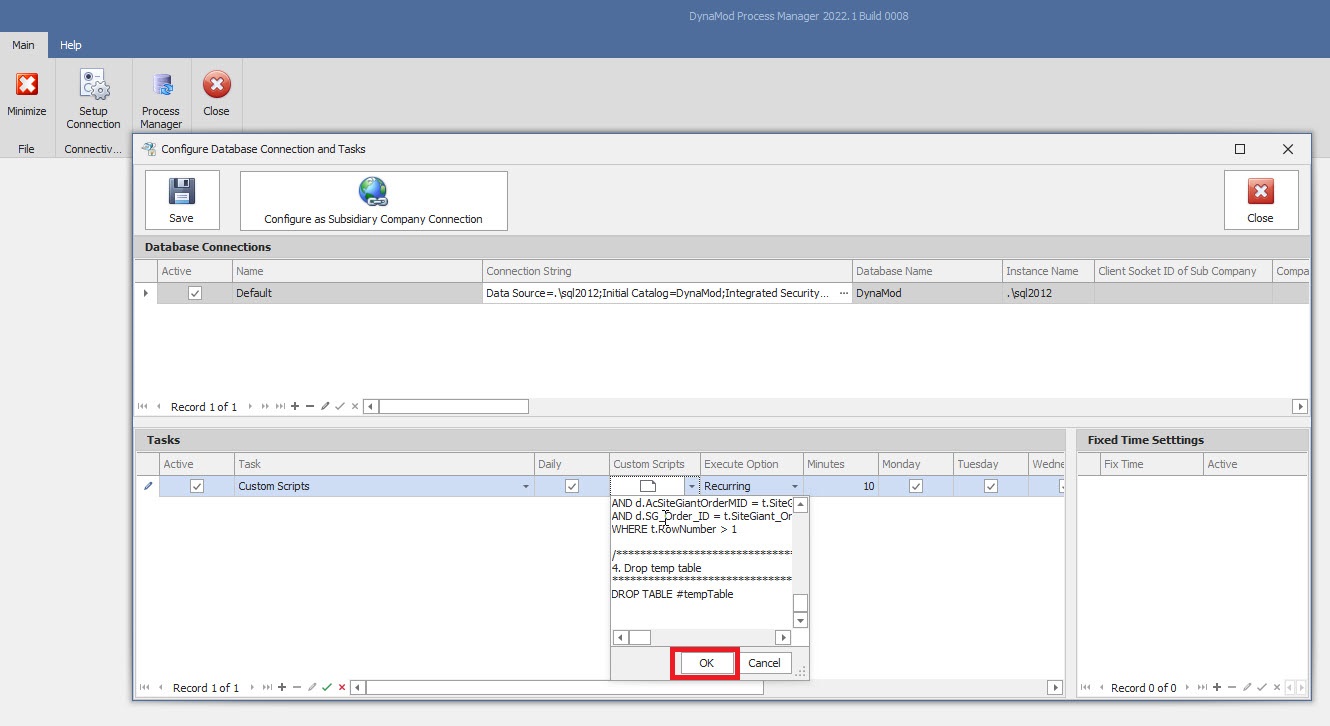The height and width of the screenshot is (726, 1330).
Task: Go to first database connection record
Action: tap(143, 407)
